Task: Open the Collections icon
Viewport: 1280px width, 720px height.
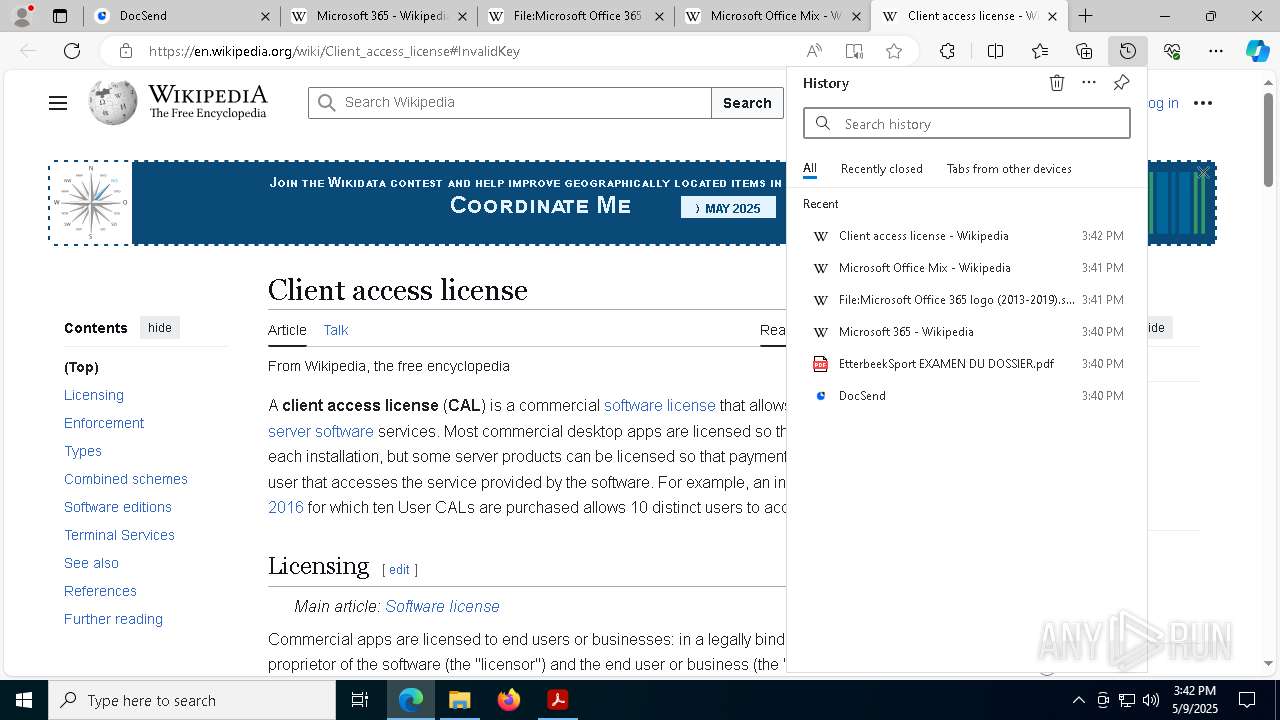Action: (1084, 51)
